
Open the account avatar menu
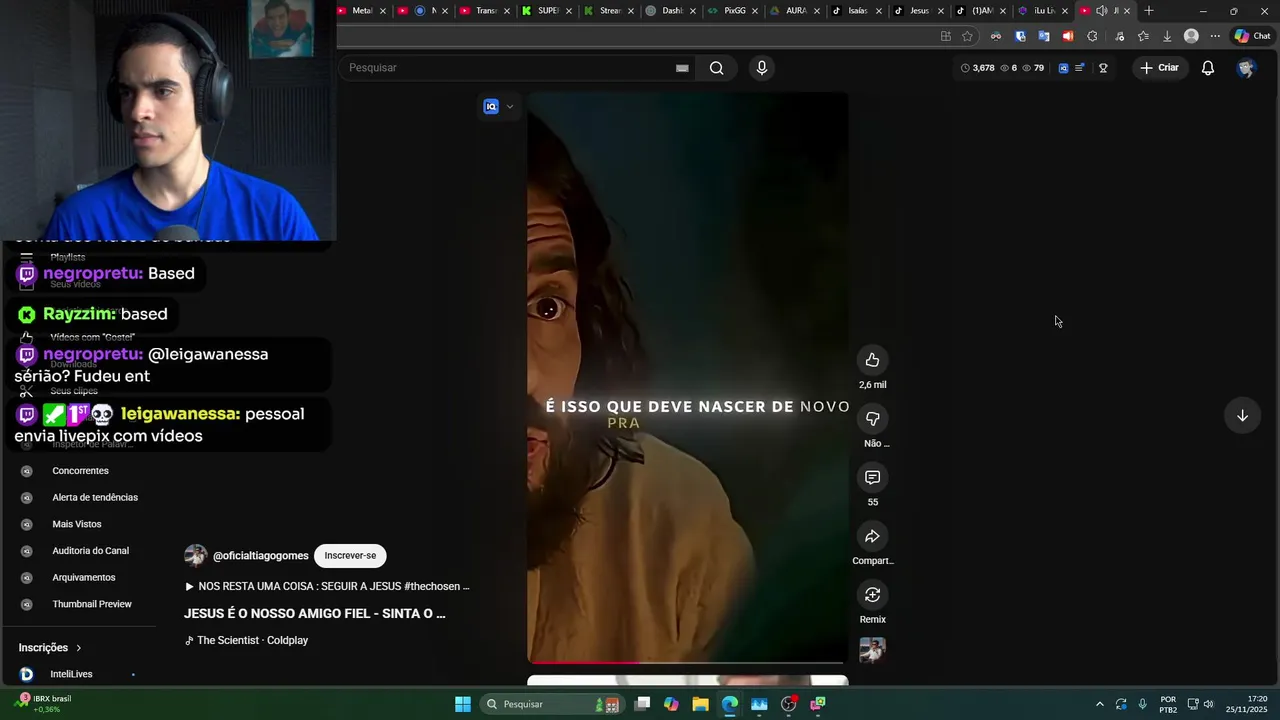click(x=1246, y=68)
